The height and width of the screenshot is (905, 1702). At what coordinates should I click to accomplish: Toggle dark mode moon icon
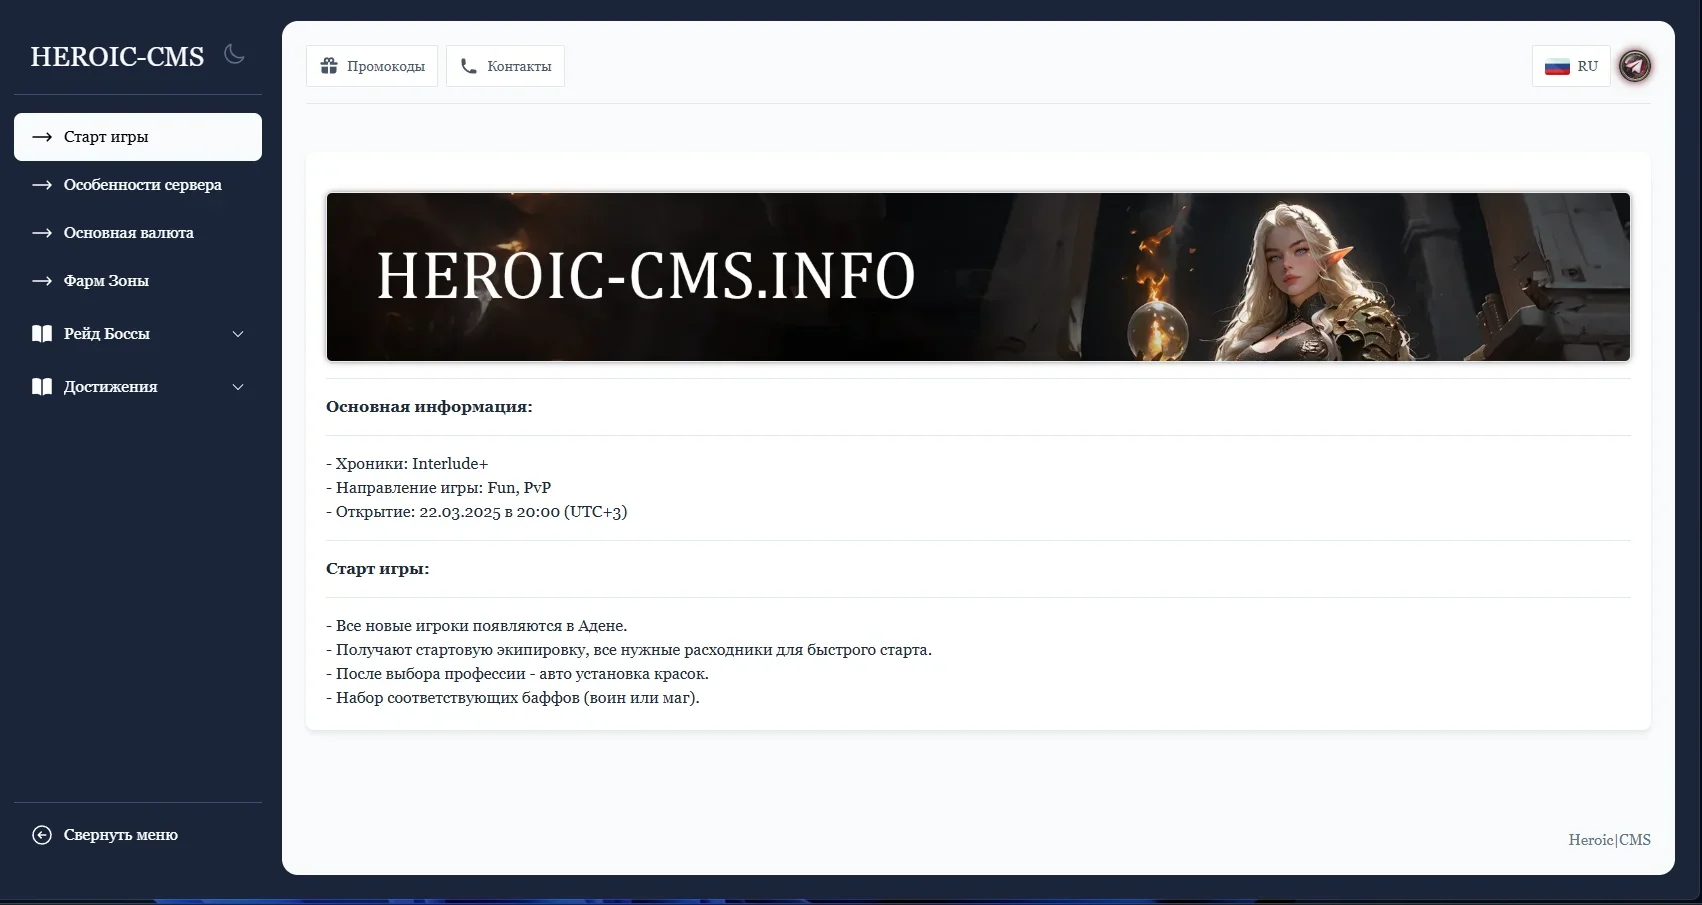pyautogui.click(x=234, y=54)
